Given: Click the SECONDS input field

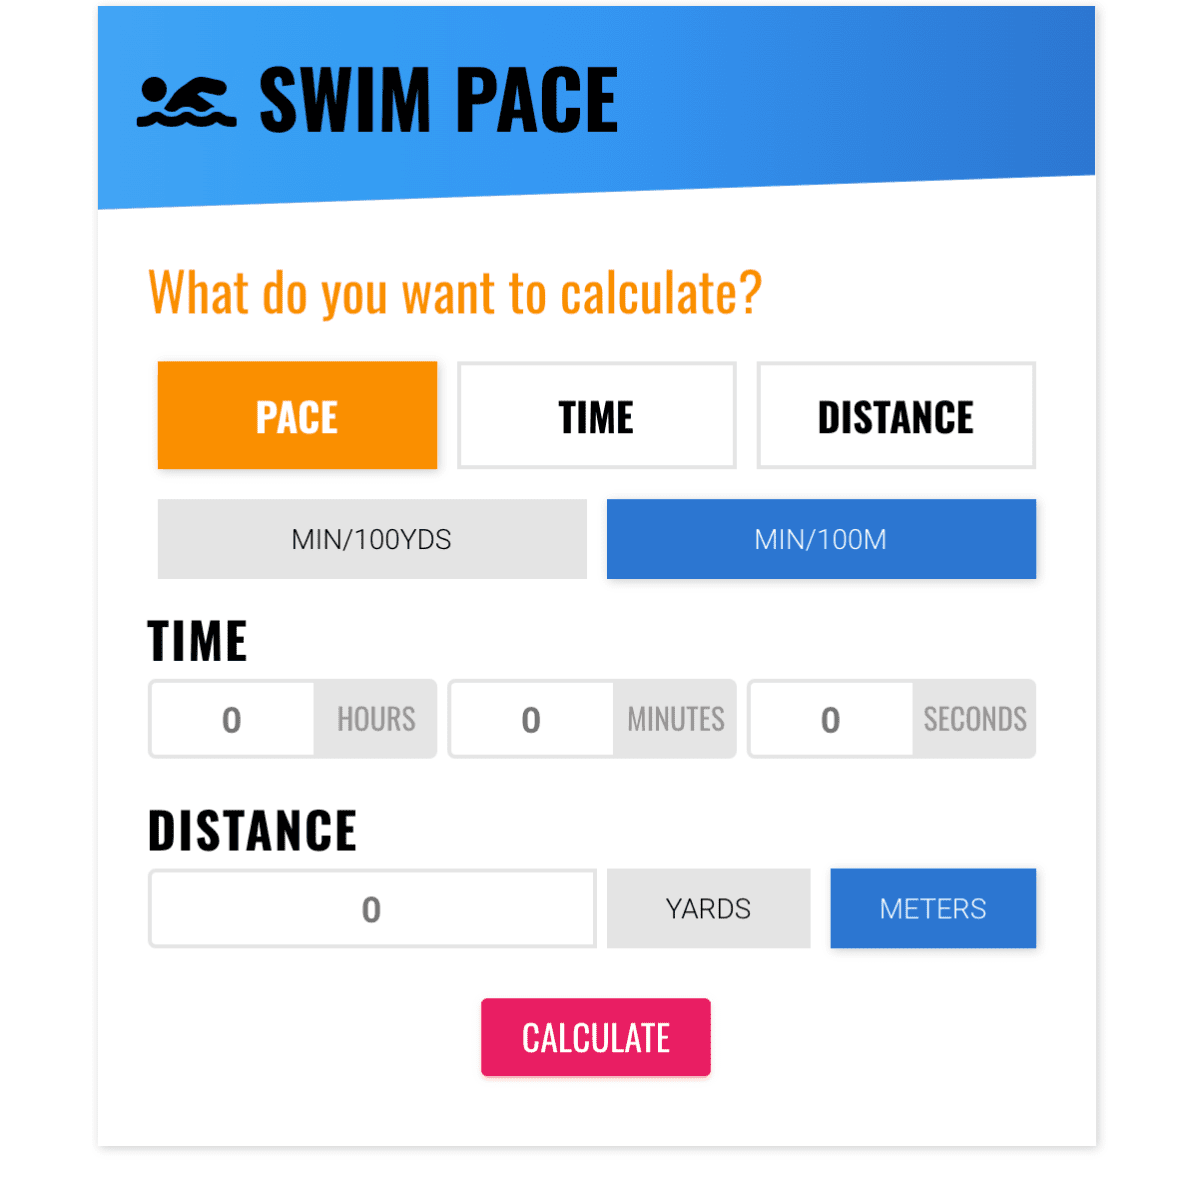Looking at the screenshot, I should pyautogui.click(x=831, y=718).
